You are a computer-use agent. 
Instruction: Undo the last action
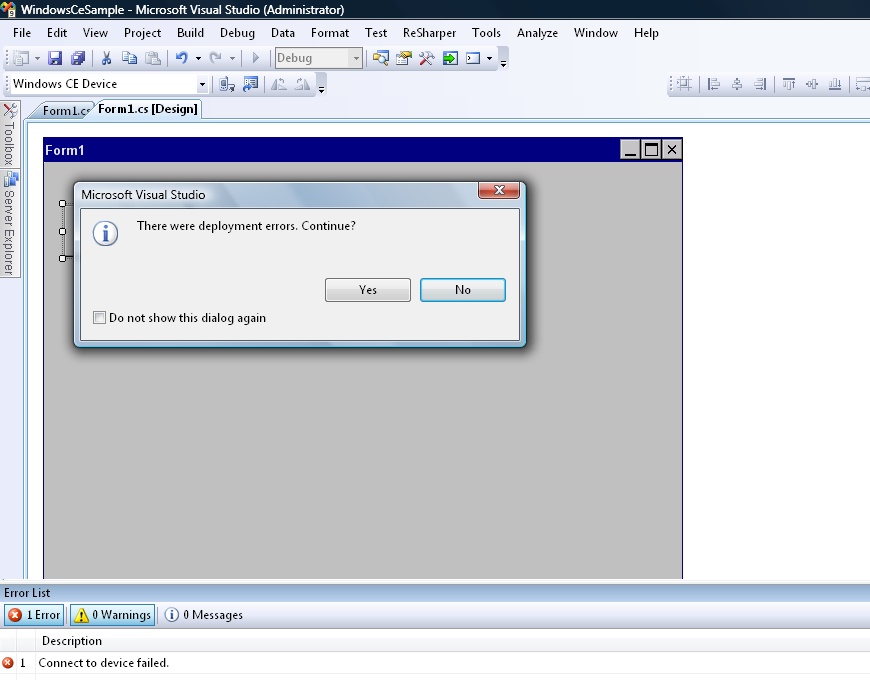click(x=181, y=58)
